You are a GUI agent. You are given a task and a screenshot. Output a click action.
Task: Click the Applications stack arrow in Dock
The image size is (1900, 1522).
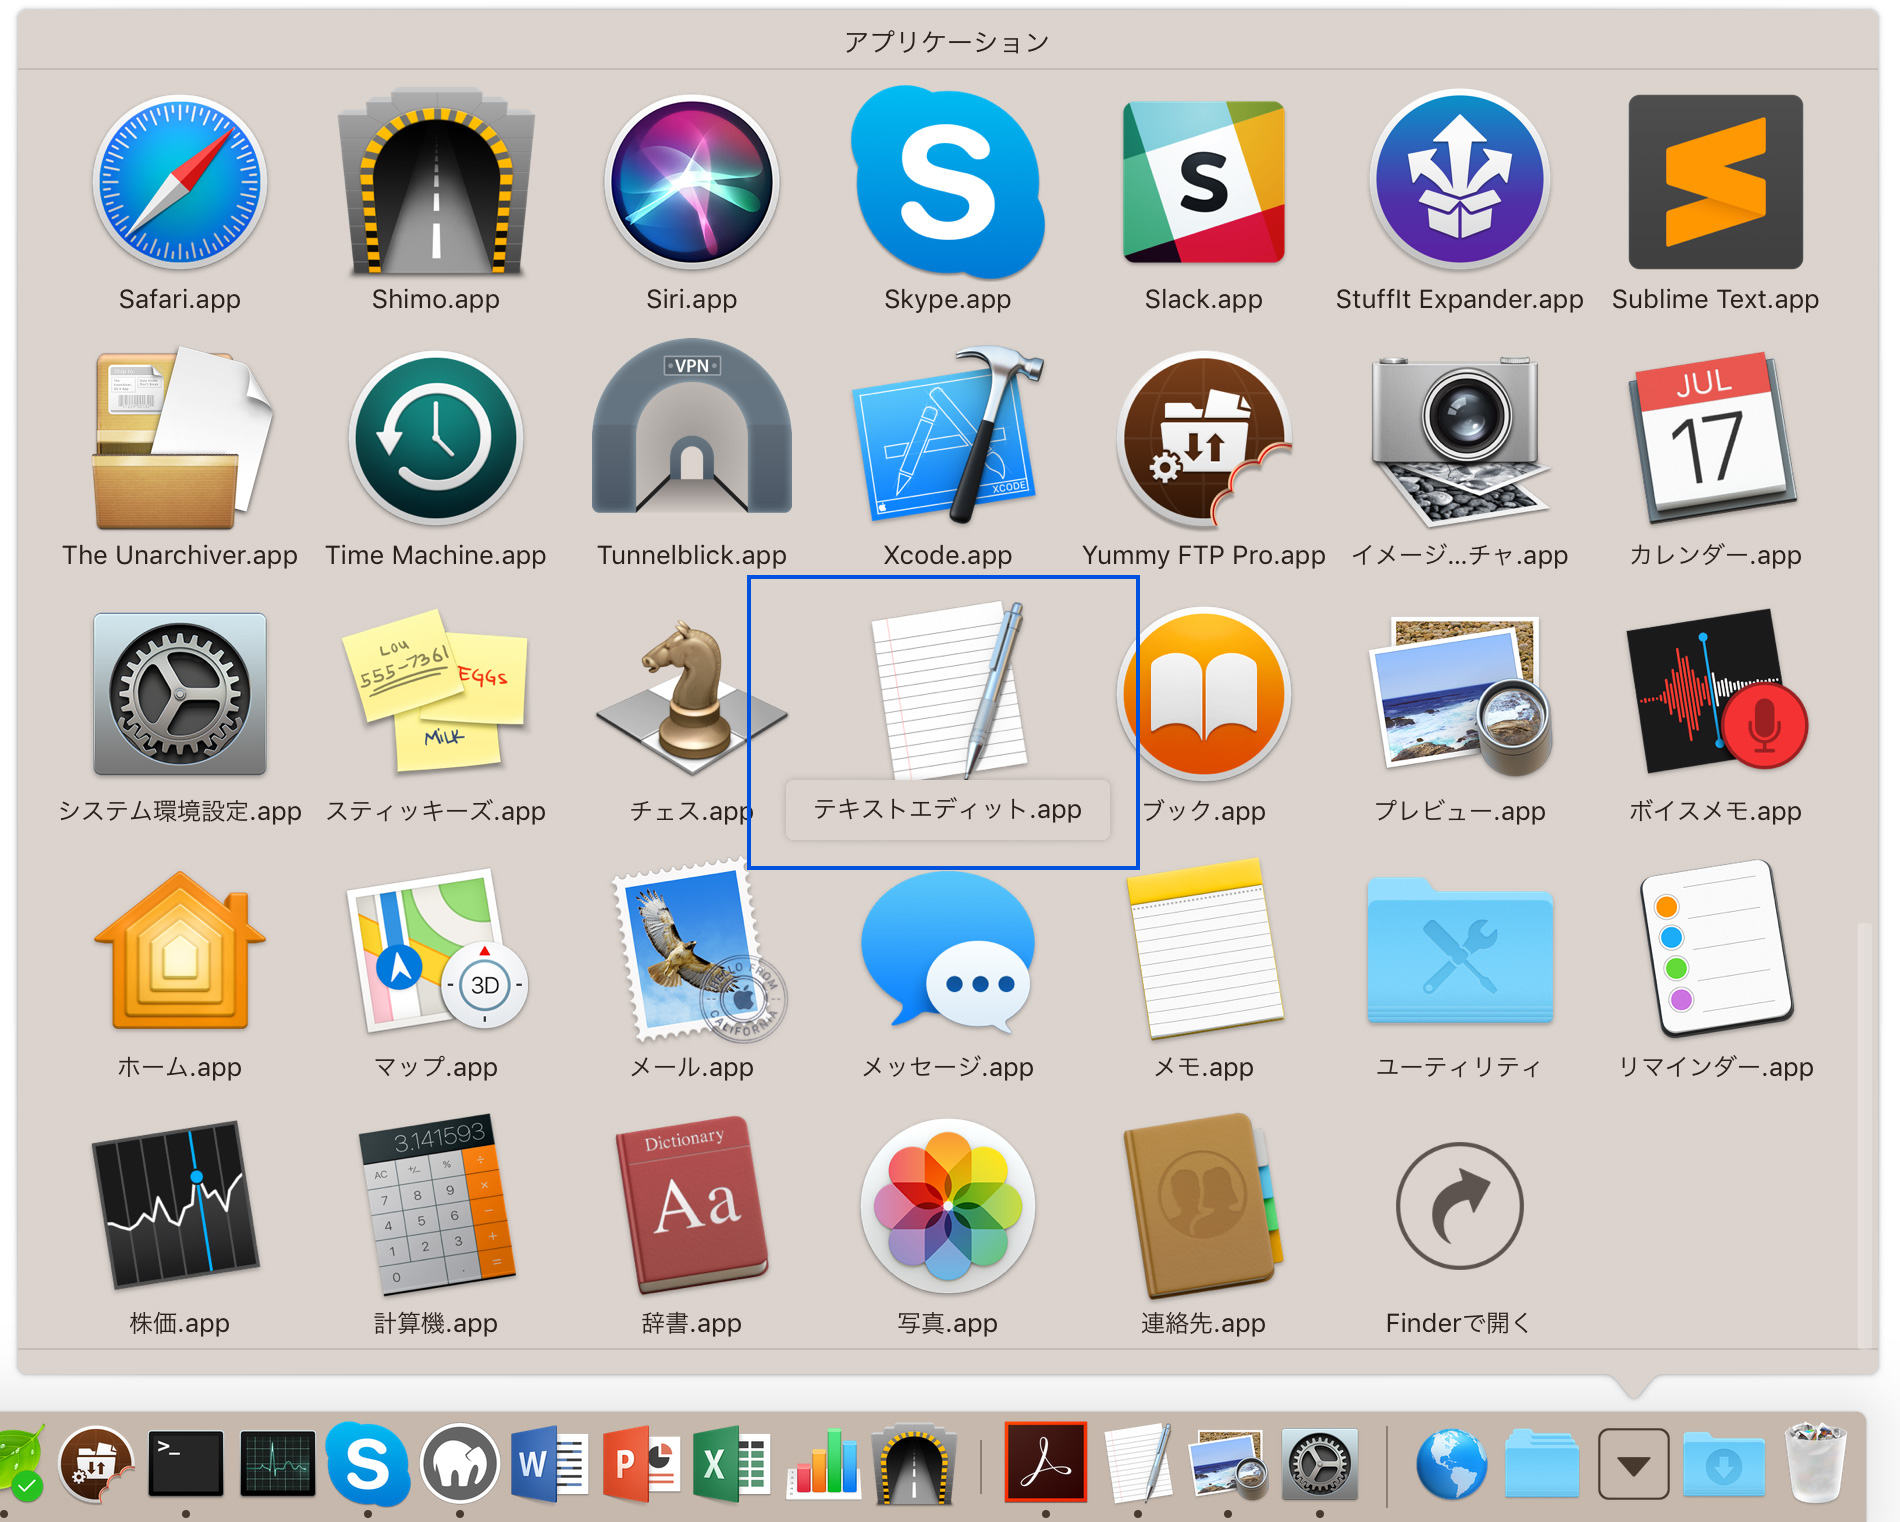pos(1634,1465)
